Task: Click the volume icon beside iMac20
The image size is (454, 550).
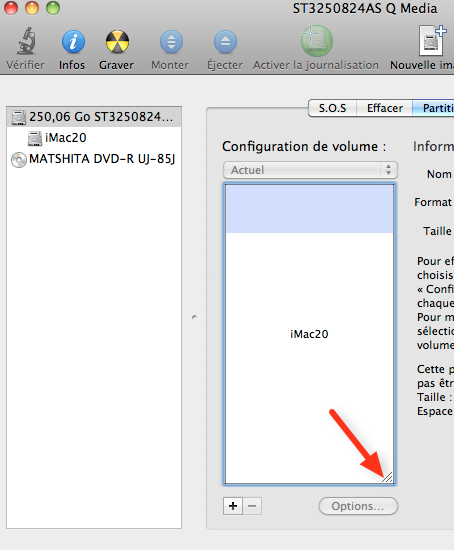Action: click(x=35, y=139)
